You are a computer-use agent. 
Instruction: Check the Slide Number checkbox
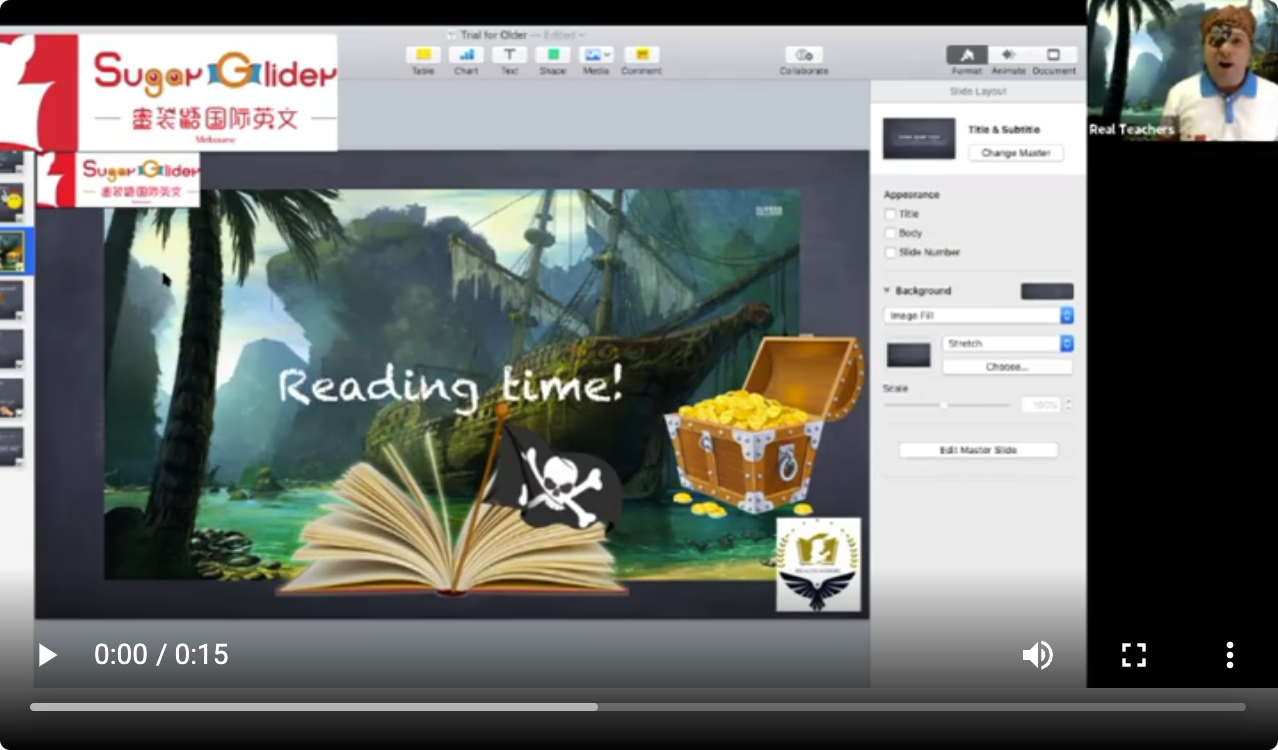pyautogui.click(x=890, y=252)
